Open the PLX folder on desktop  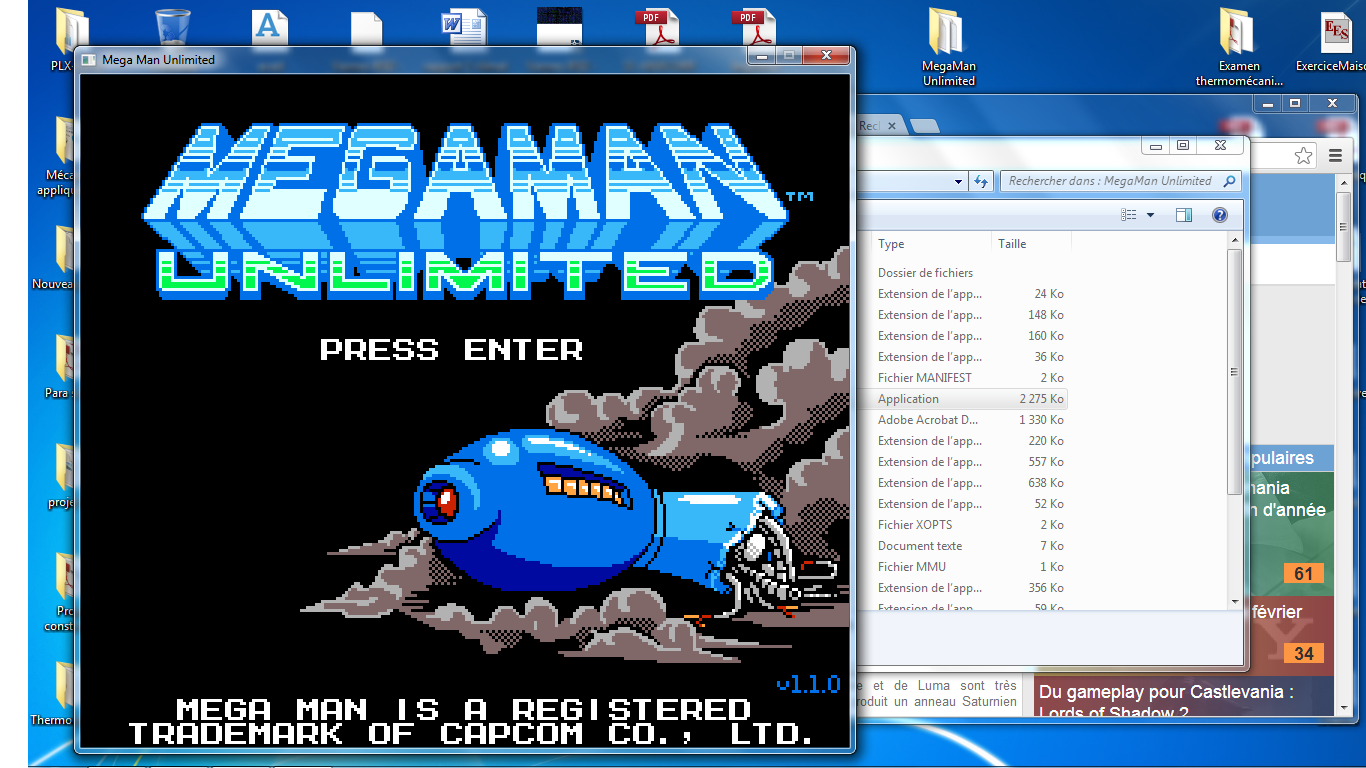pyautogui.click(x=69, y=40)
